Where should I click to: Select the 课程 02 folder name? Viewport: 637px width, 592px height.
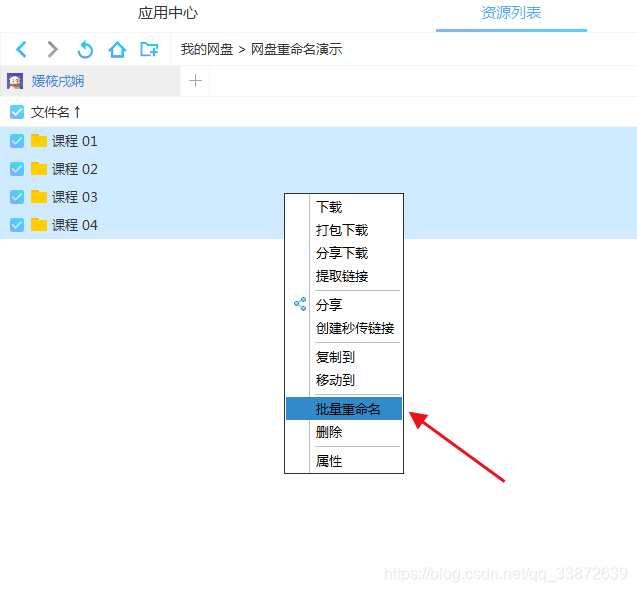[75, 169]
